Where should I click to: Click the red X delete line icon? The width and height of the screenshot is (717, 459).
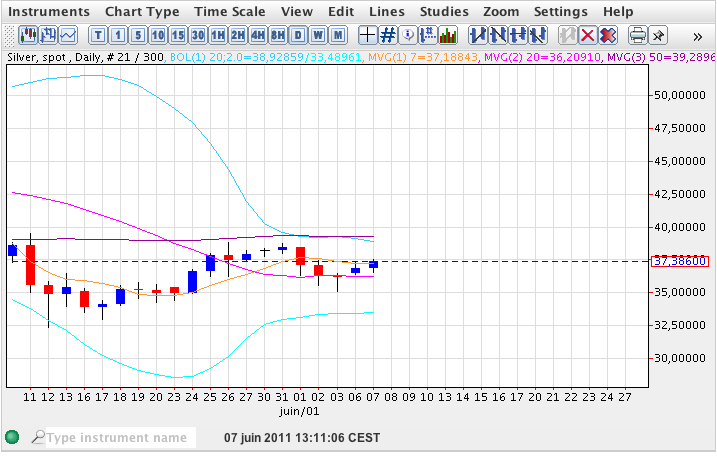[x=587, y=35]
